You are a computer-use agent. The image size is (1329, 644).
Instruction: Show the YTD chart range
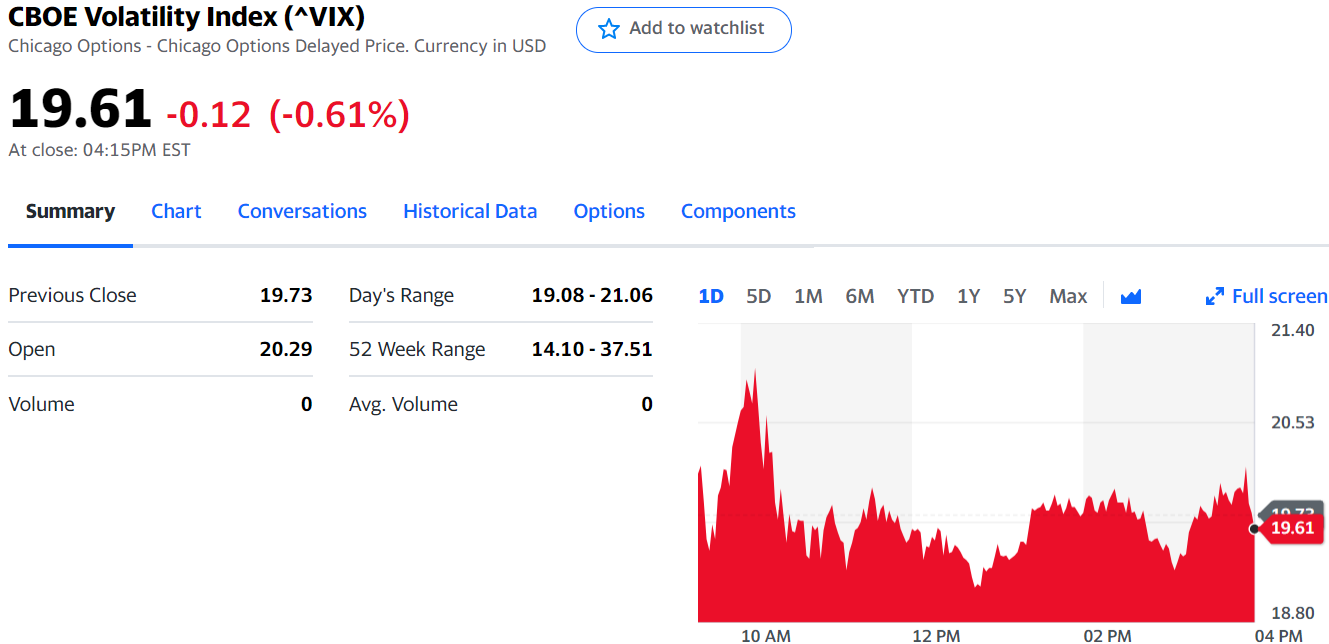(915, 296)
